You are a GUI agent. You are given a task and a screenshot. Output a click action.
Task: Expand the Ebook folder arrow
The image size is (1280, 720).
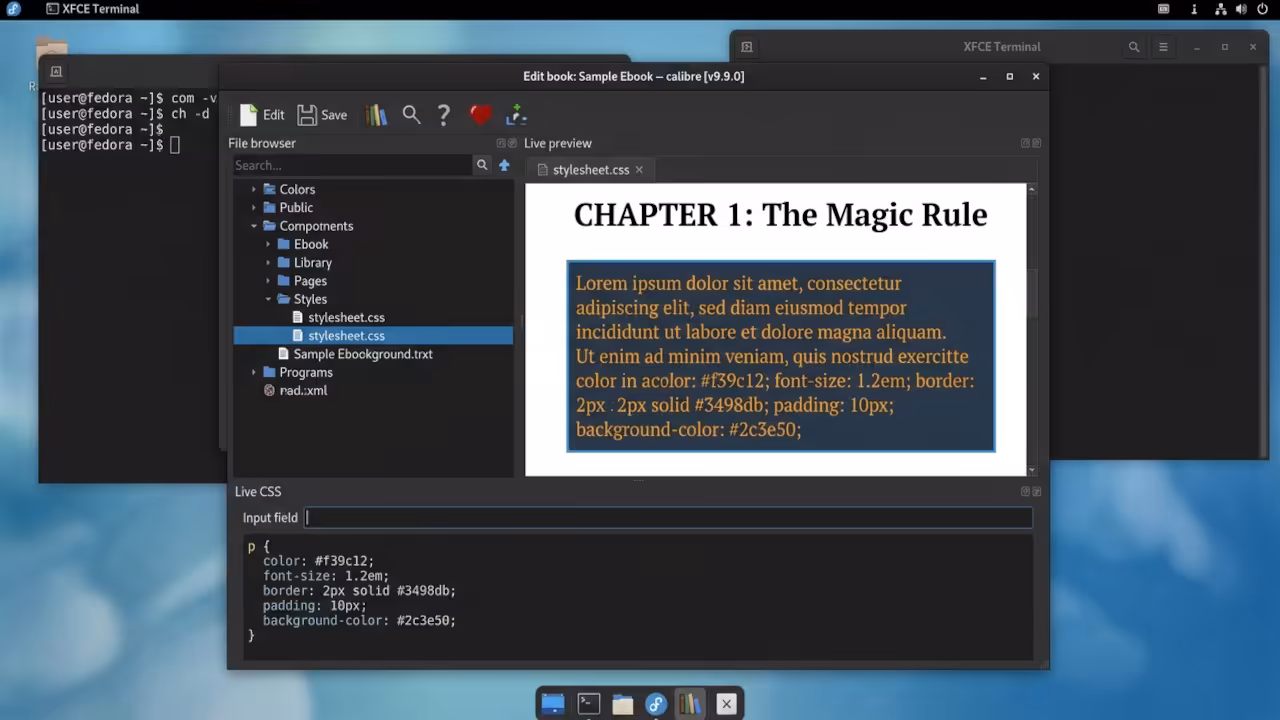268,244
